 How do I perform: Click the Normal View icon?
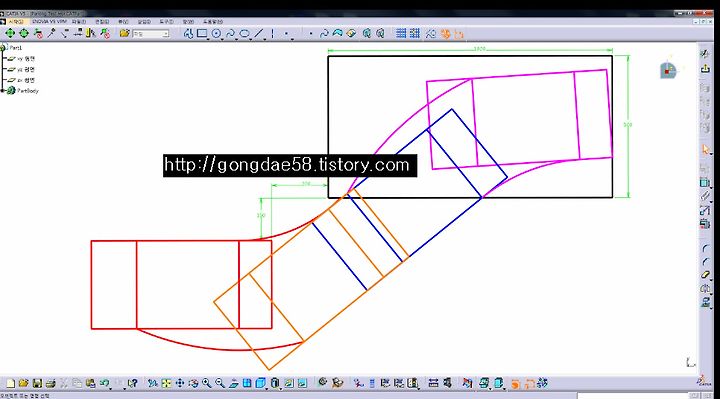(233, 383)
